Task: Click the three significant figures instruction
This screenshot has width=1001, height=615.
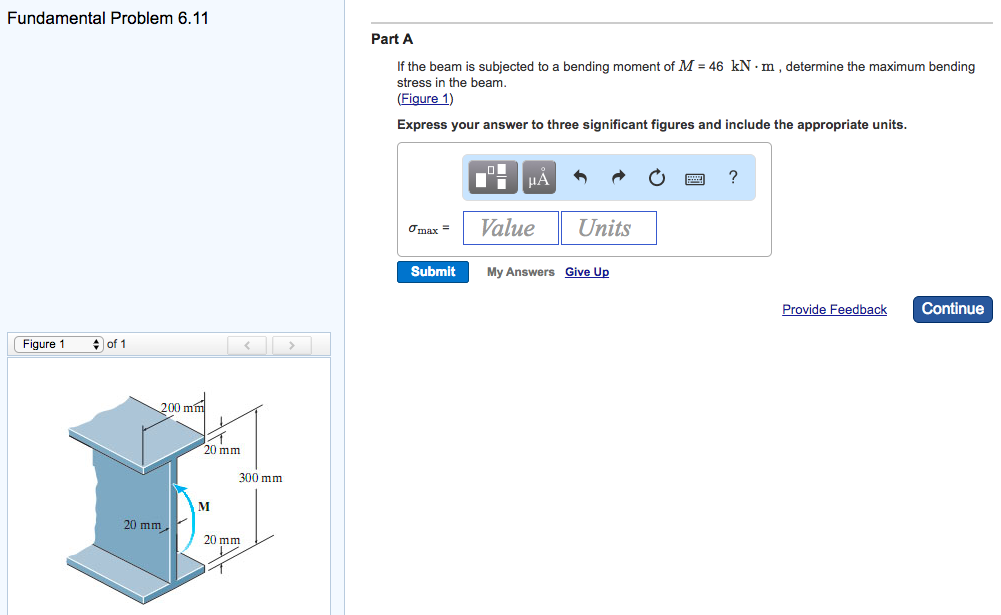Action: [652, 125]
